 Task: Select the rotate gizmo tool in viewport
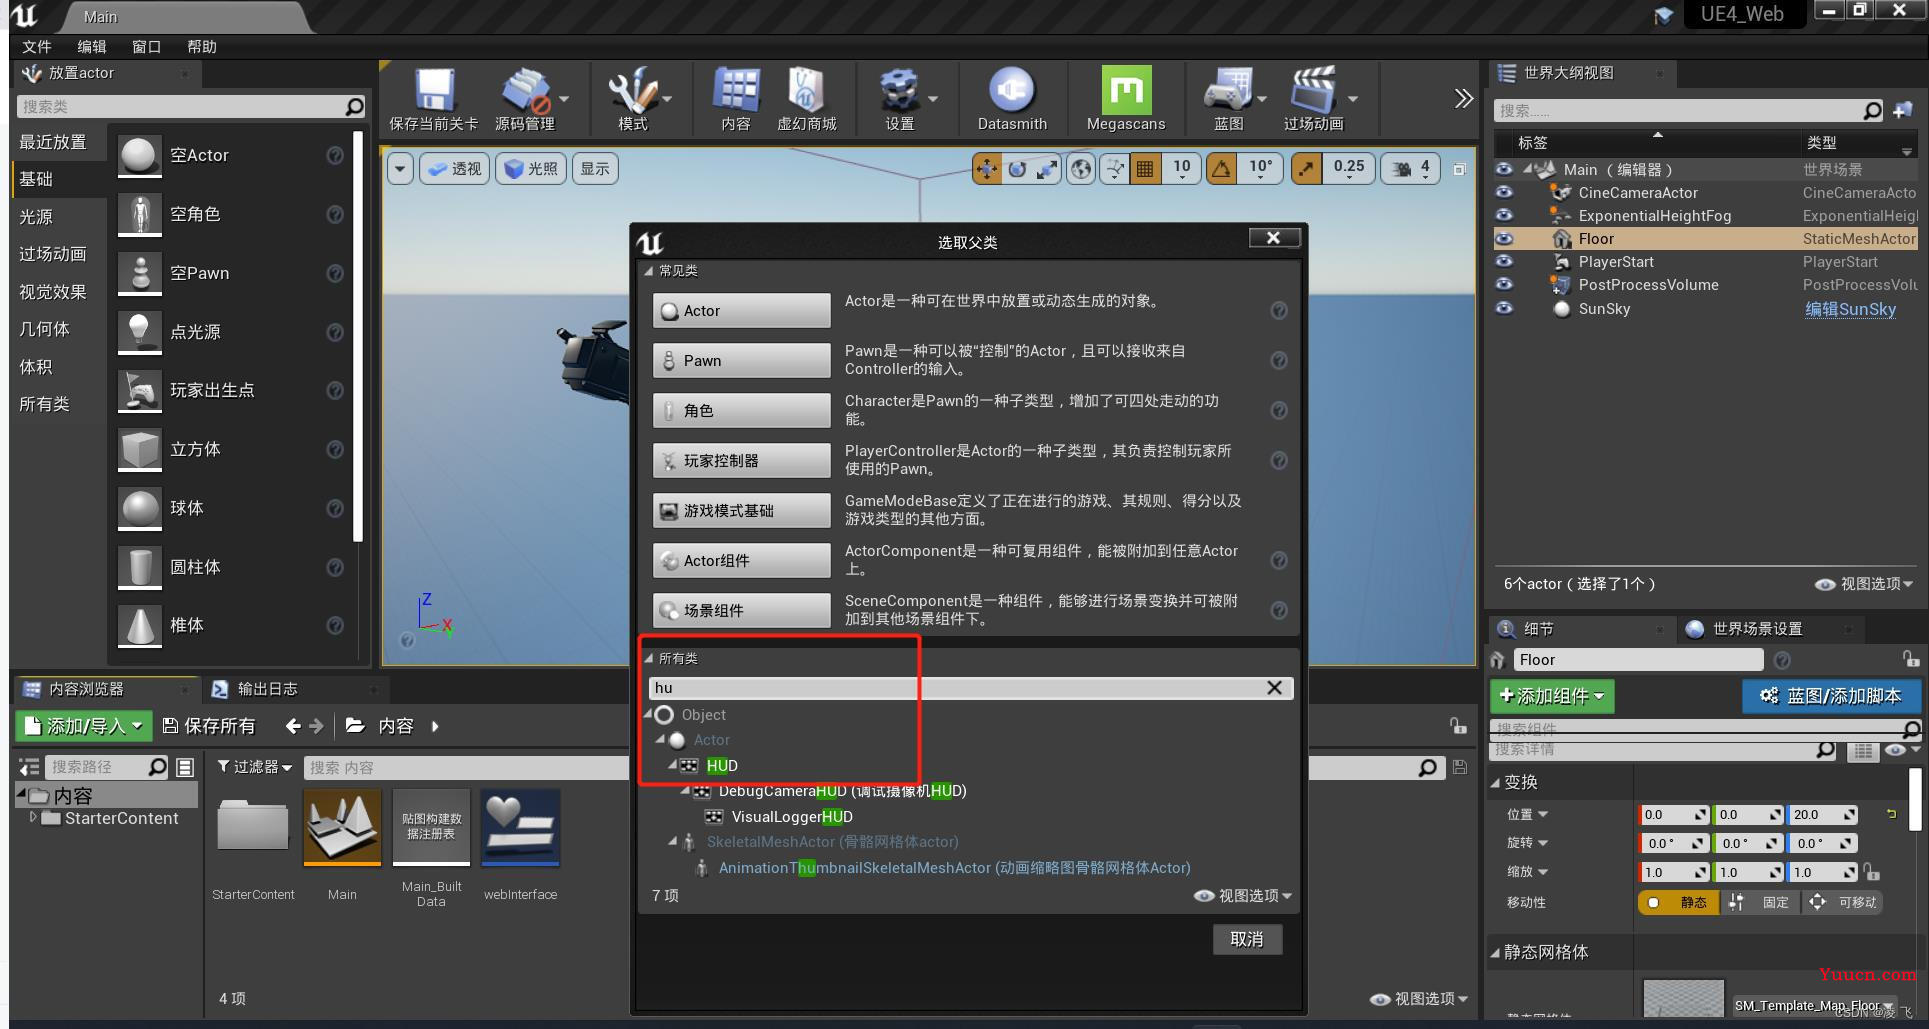(x=1017, y=169)
